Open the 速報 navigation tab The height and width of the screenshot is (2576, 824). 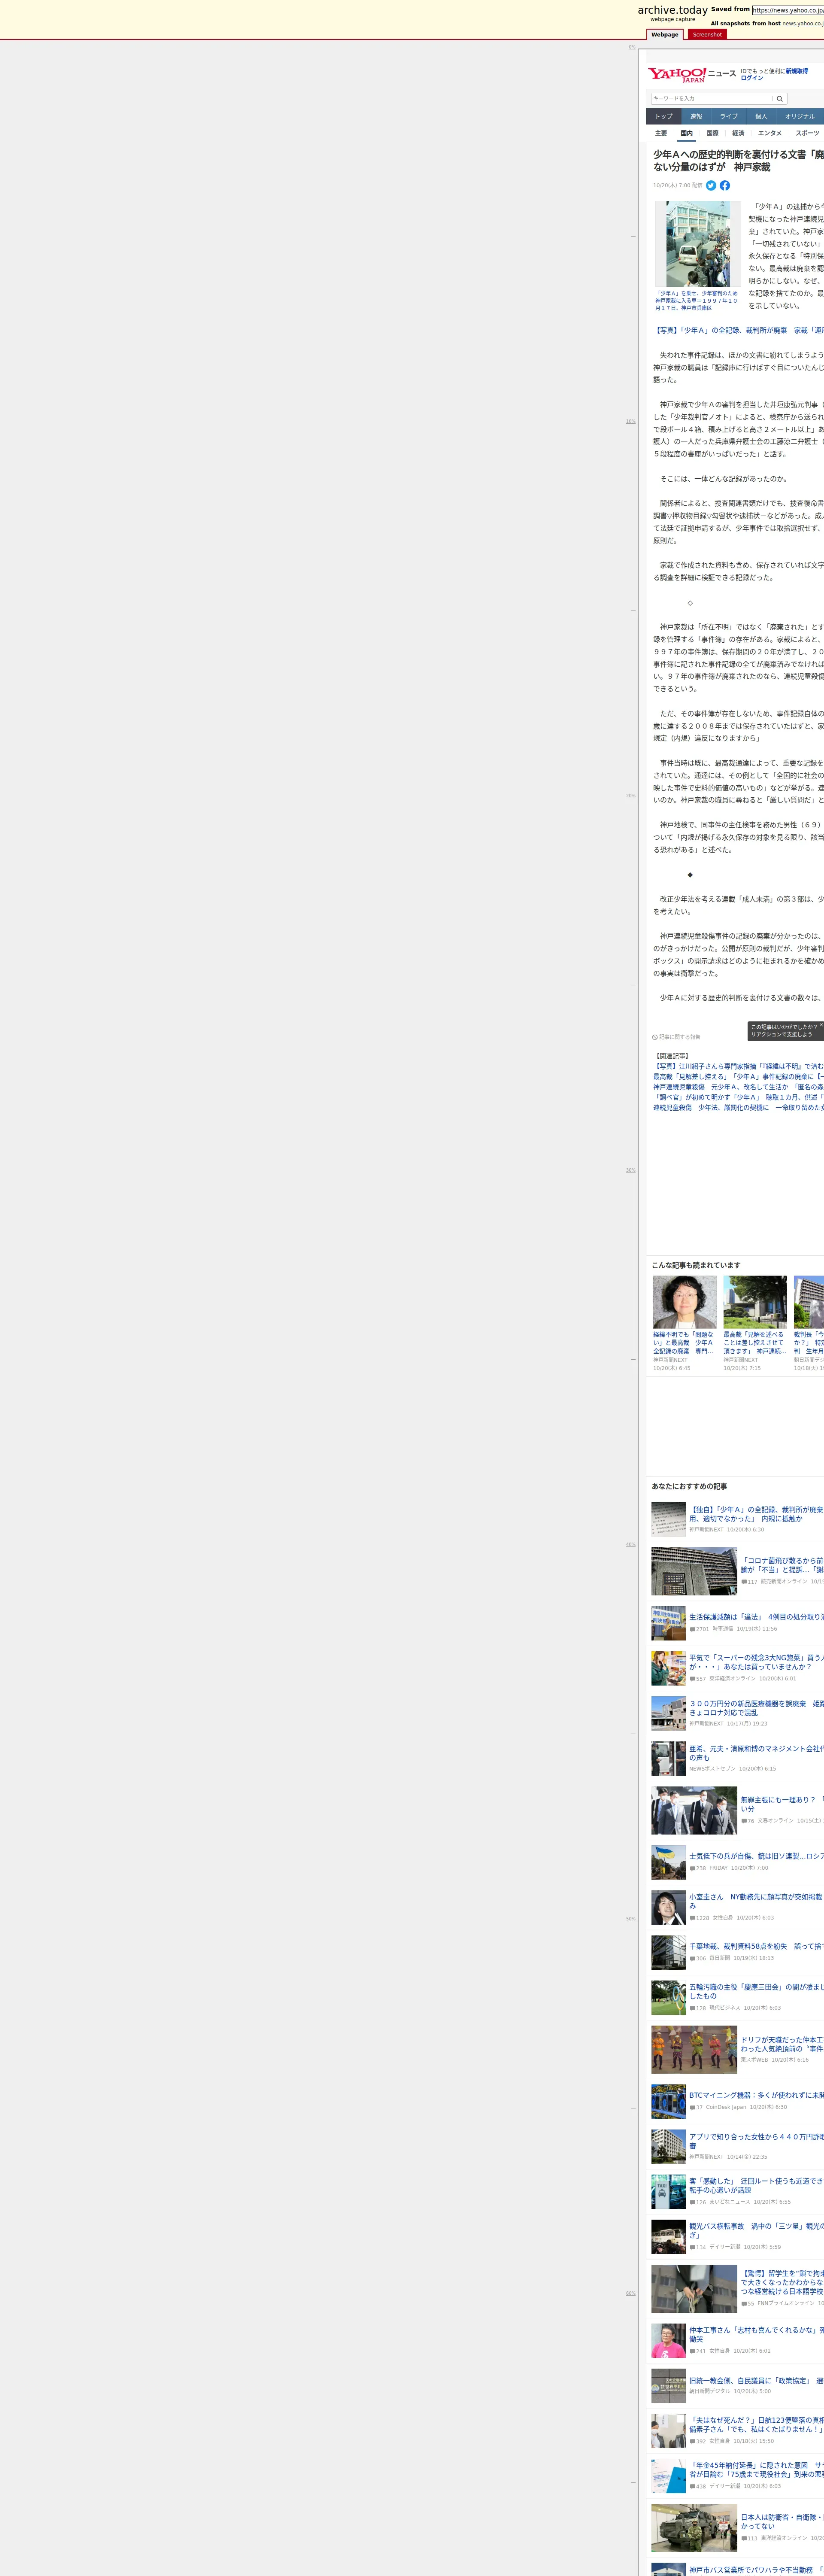(696, 116)
